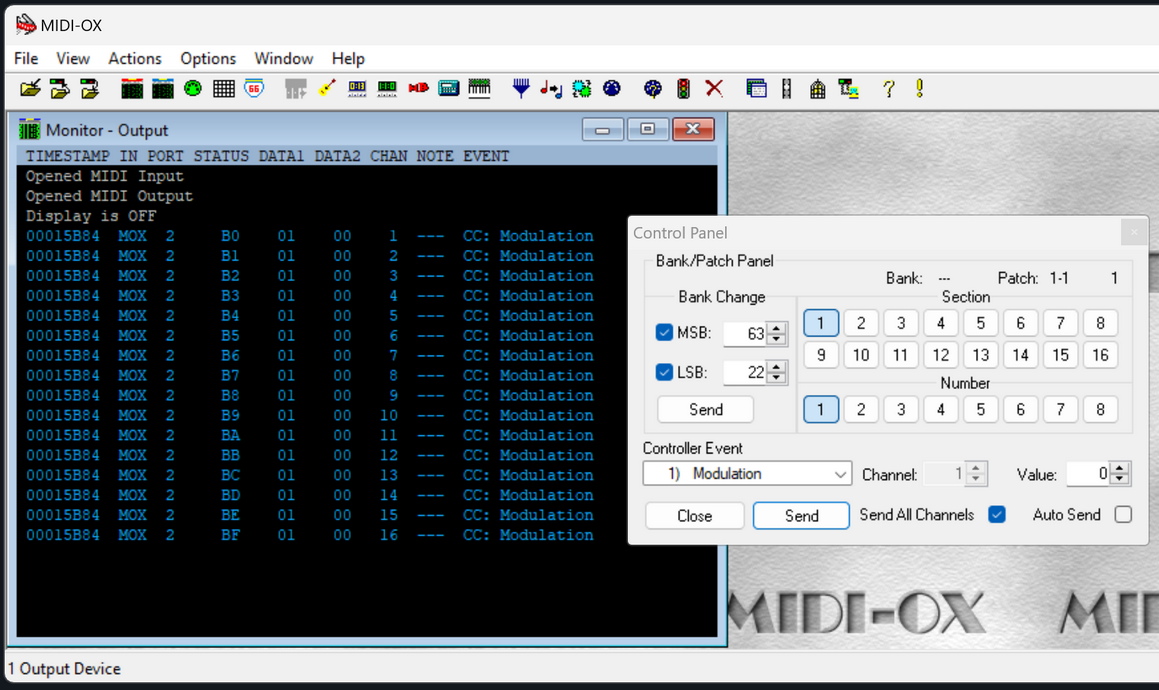1159x690 pixels.
Task: Click the red X toolbar icon
Action: click(714, 89)
